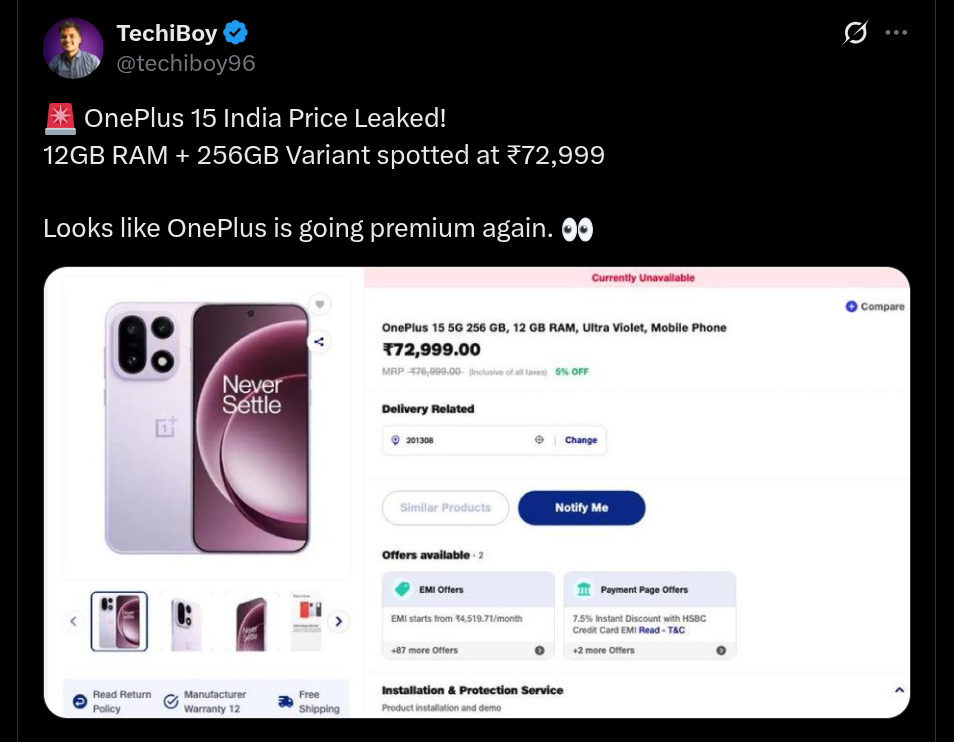954x742 pixels.
Task: Click the wishlist heart icon on product image
Action: [319, 304]
